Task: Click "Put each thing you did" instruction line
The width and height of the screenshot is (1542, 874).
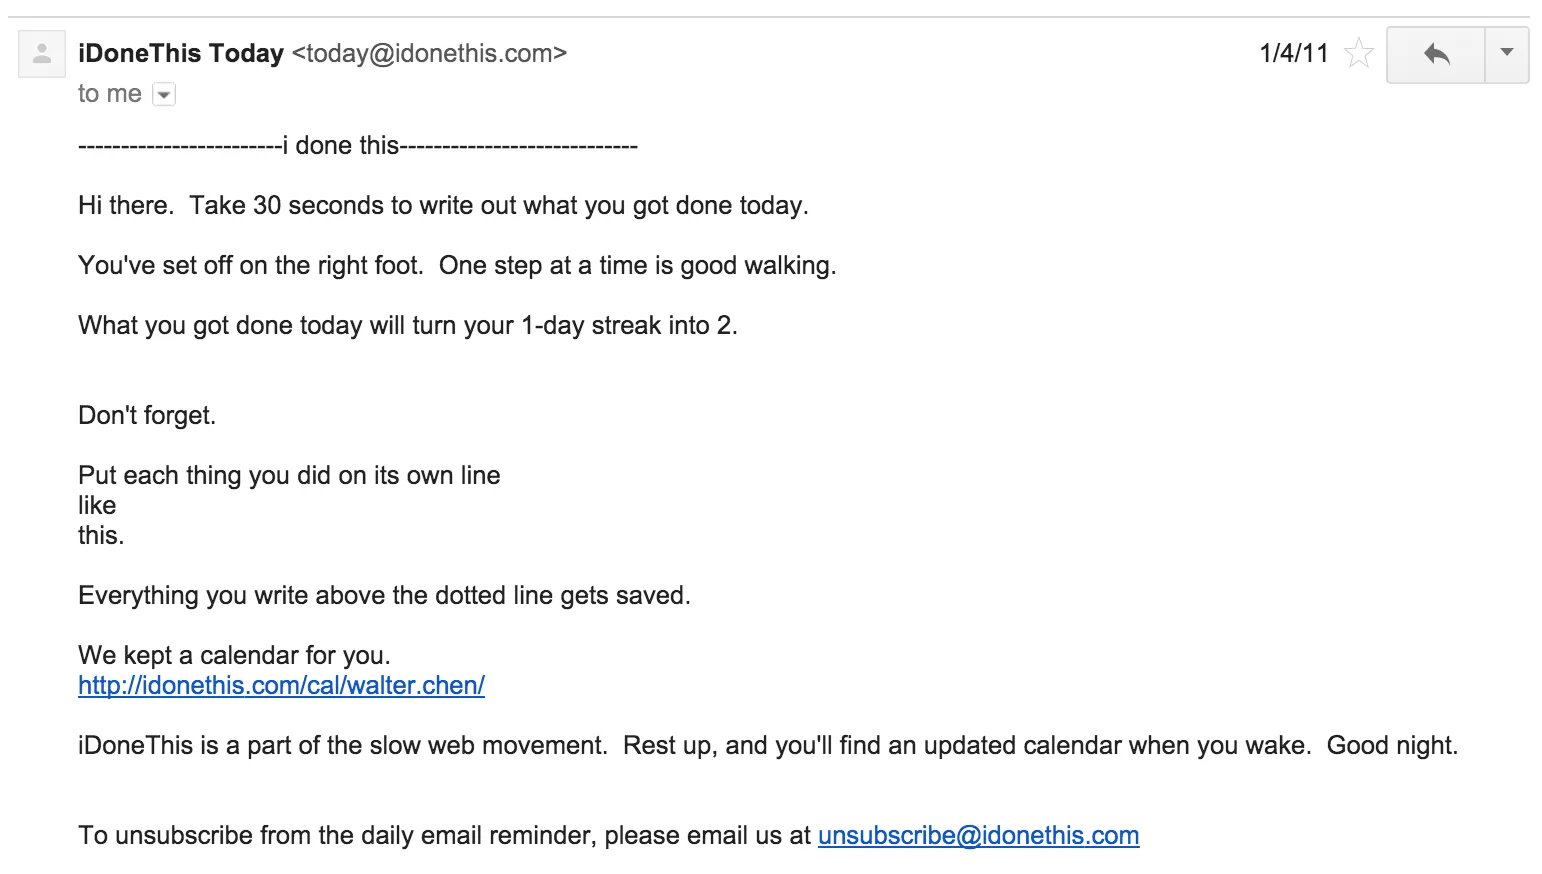Action: pyautogui.click(x=289, y=475)
